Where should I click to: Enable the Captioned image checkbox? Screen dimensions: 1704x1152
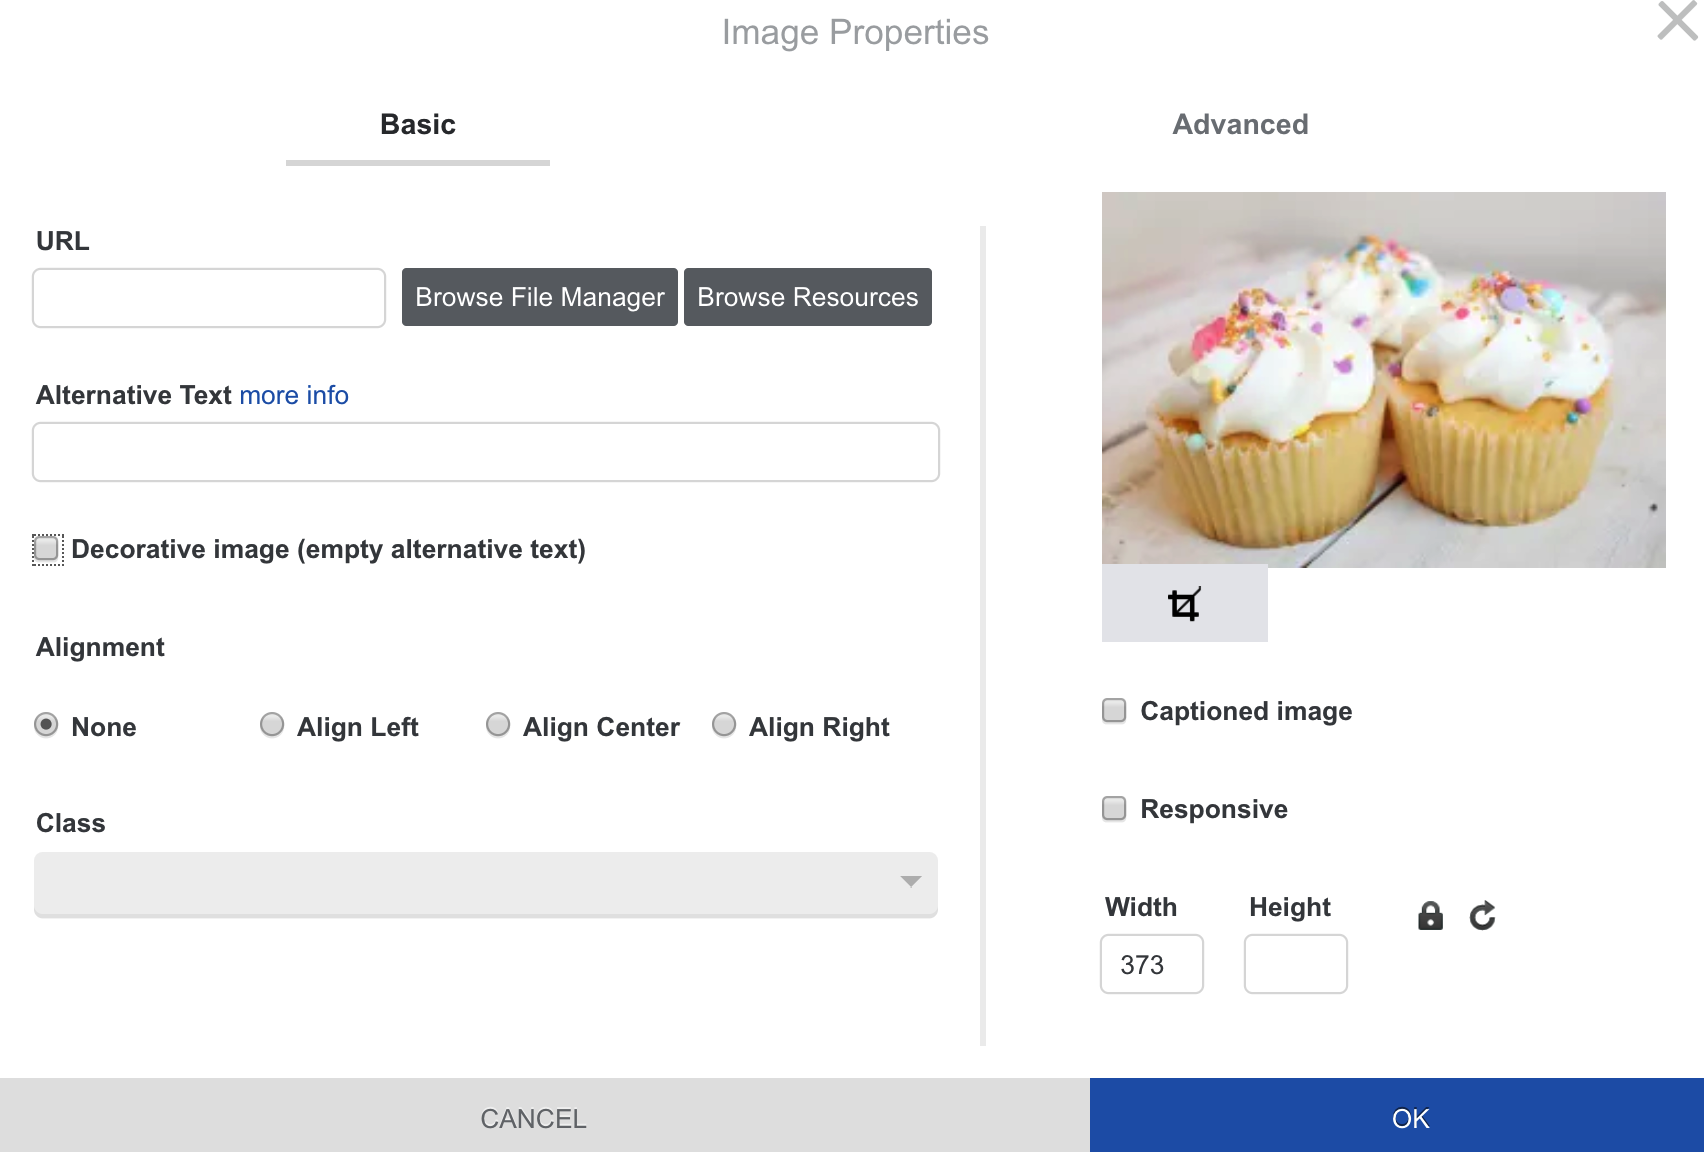pos(1114,711)
